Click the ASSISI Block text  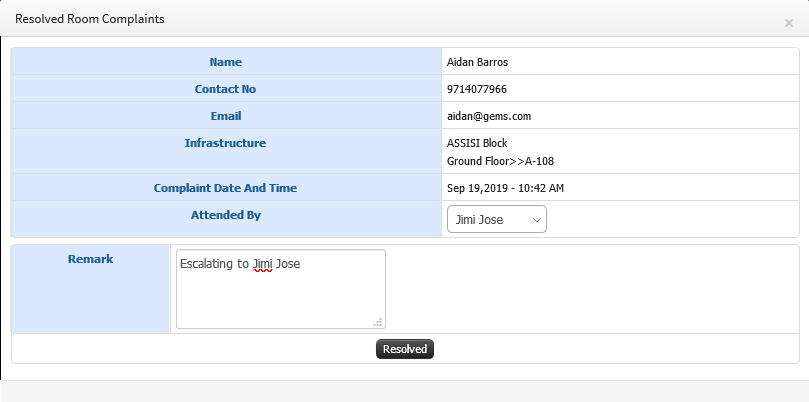477,143
